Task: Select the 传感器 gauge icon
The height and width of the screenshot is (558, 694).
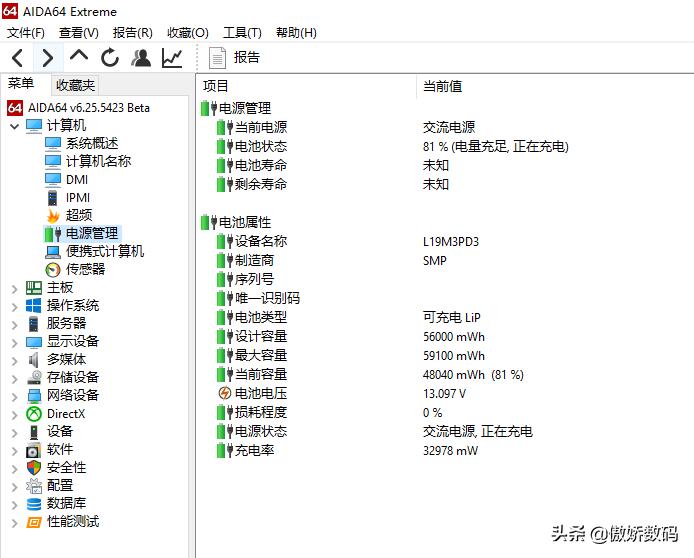Action: (x=53, y=269)
